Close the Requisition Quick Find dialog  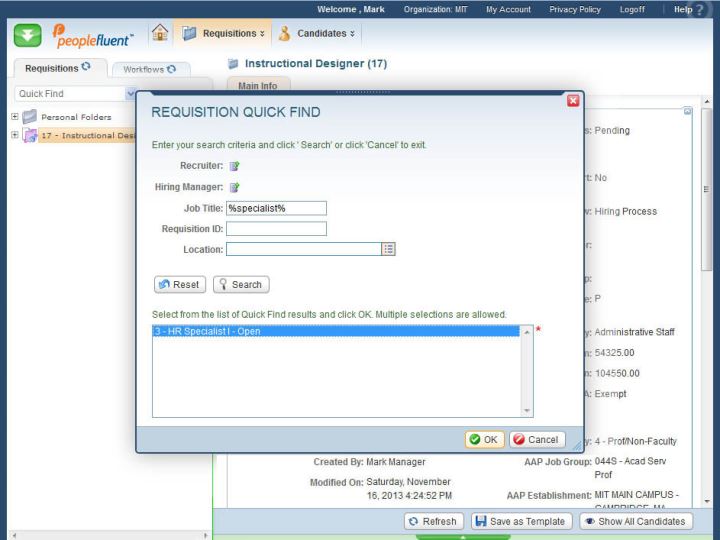point(573,100)
